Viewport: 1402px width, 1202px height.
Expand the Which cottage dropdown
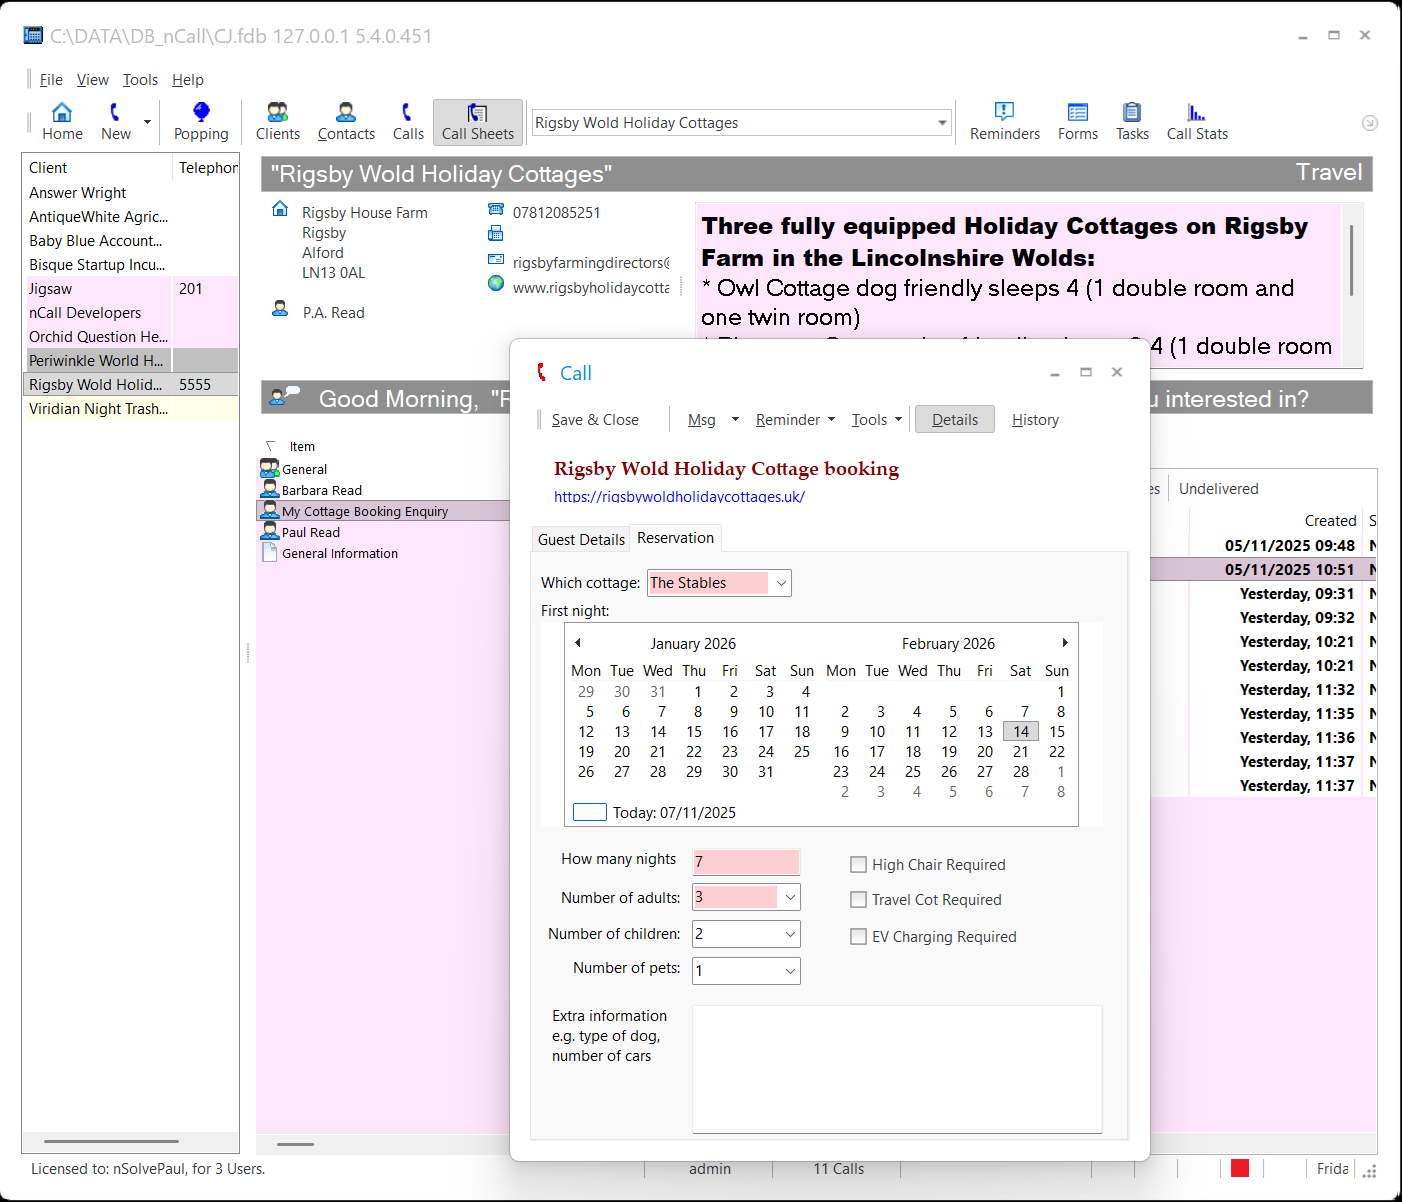[781, 583]
